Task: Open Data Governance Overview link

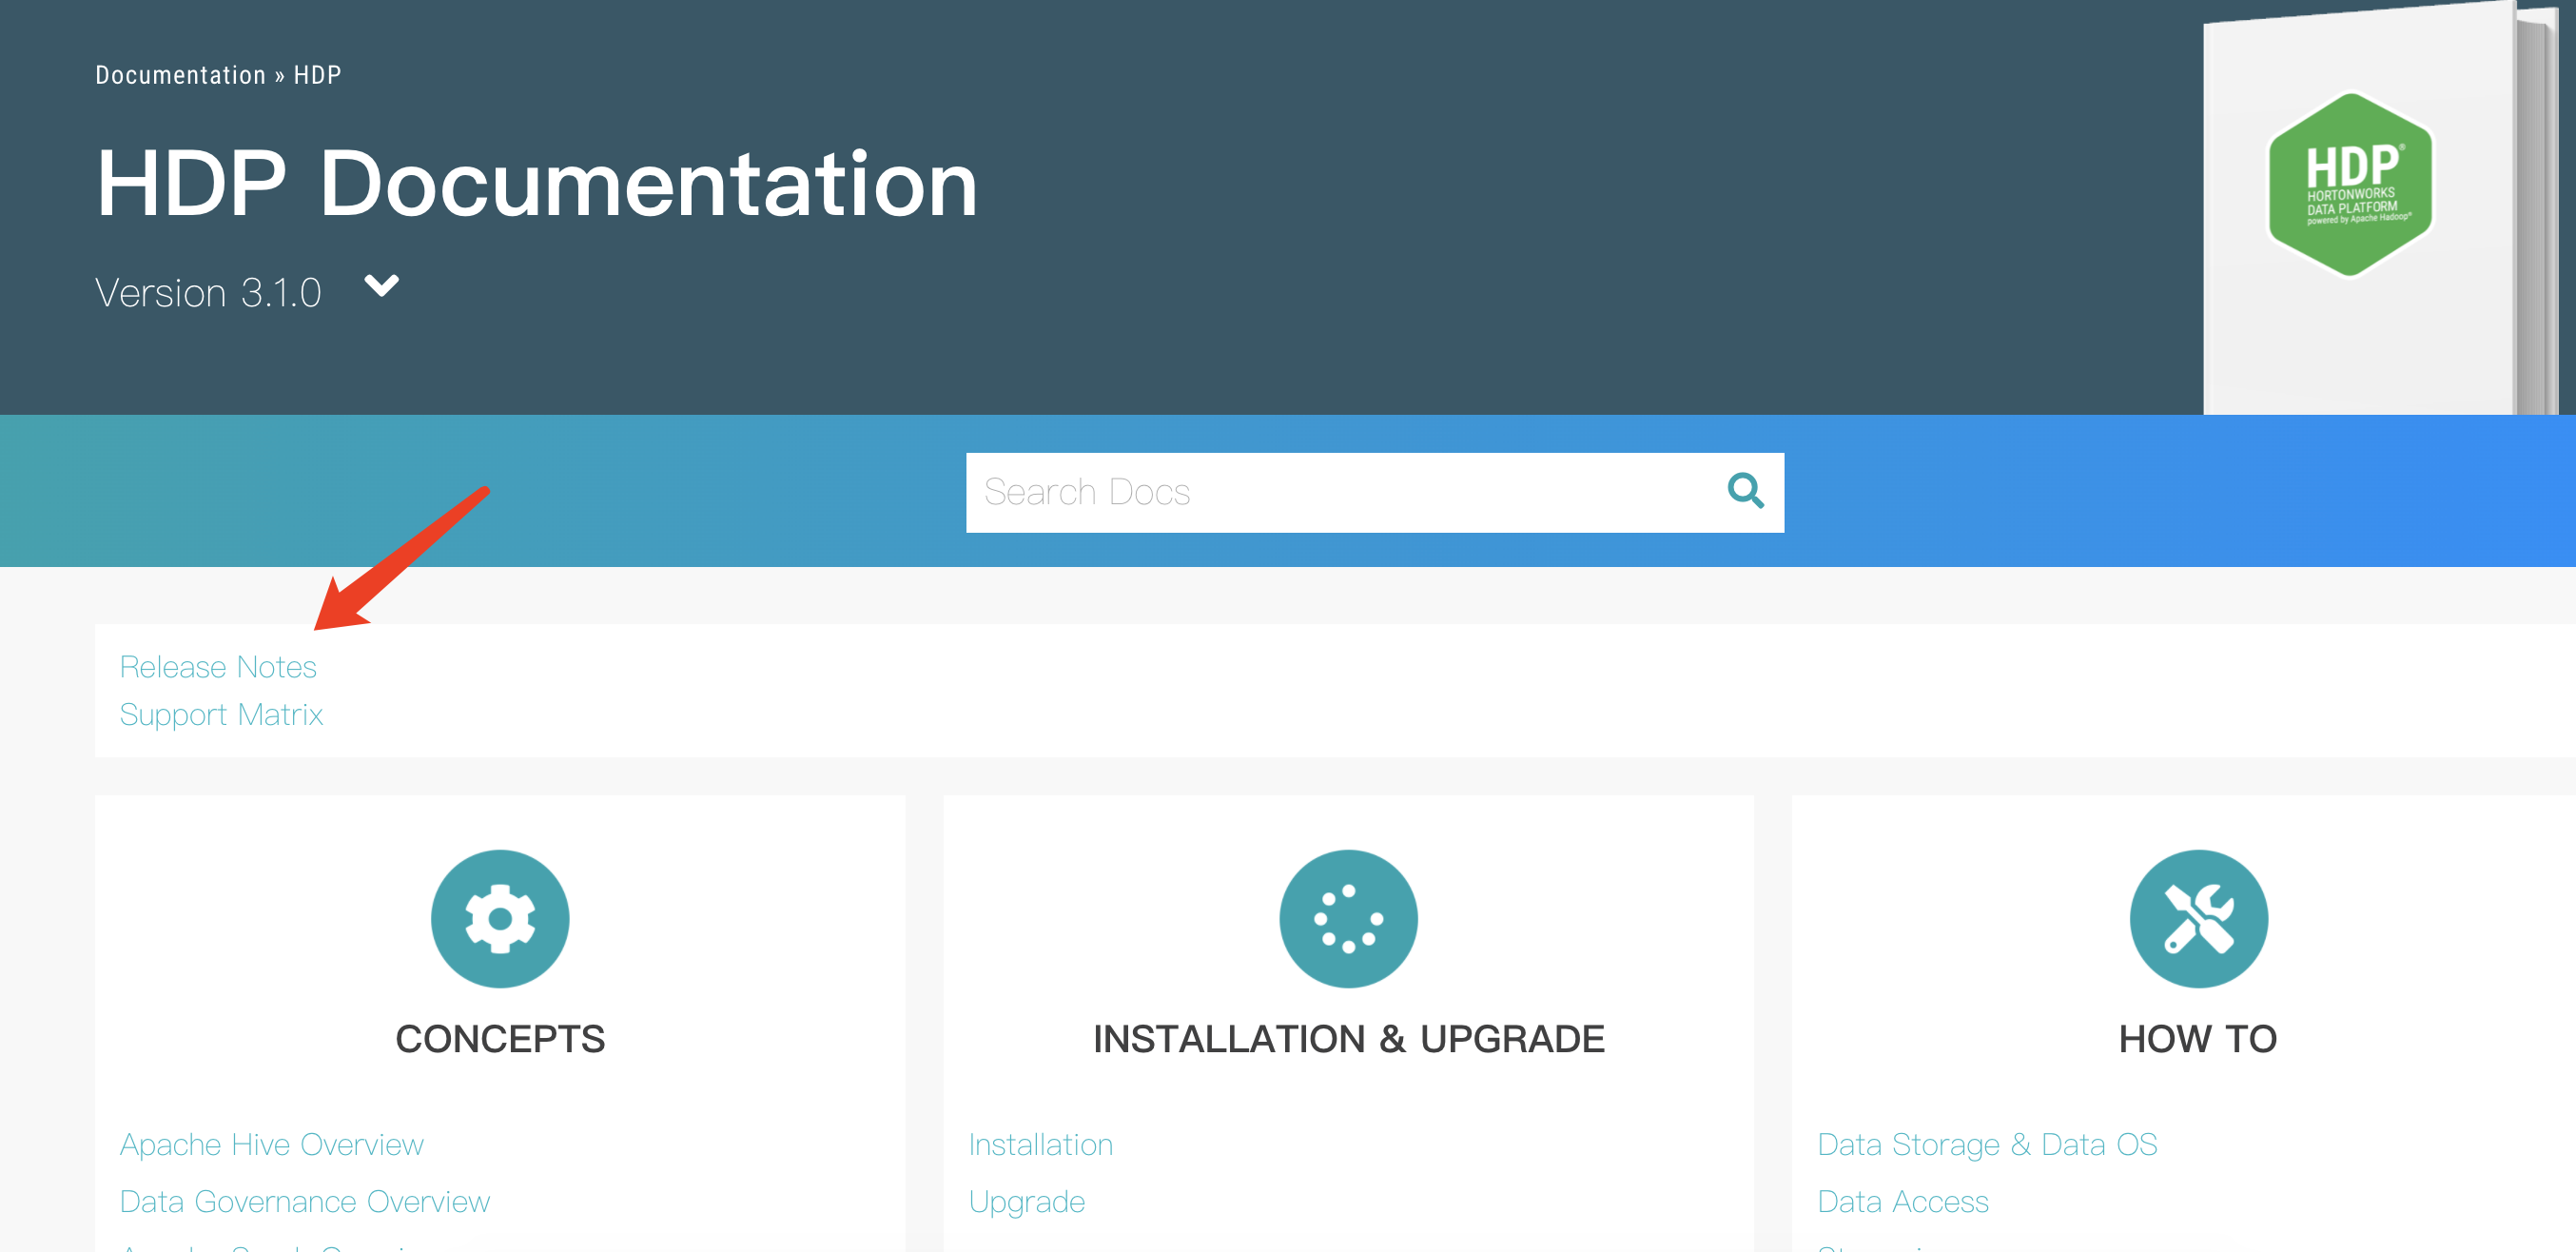Action: click(305, 1201)
